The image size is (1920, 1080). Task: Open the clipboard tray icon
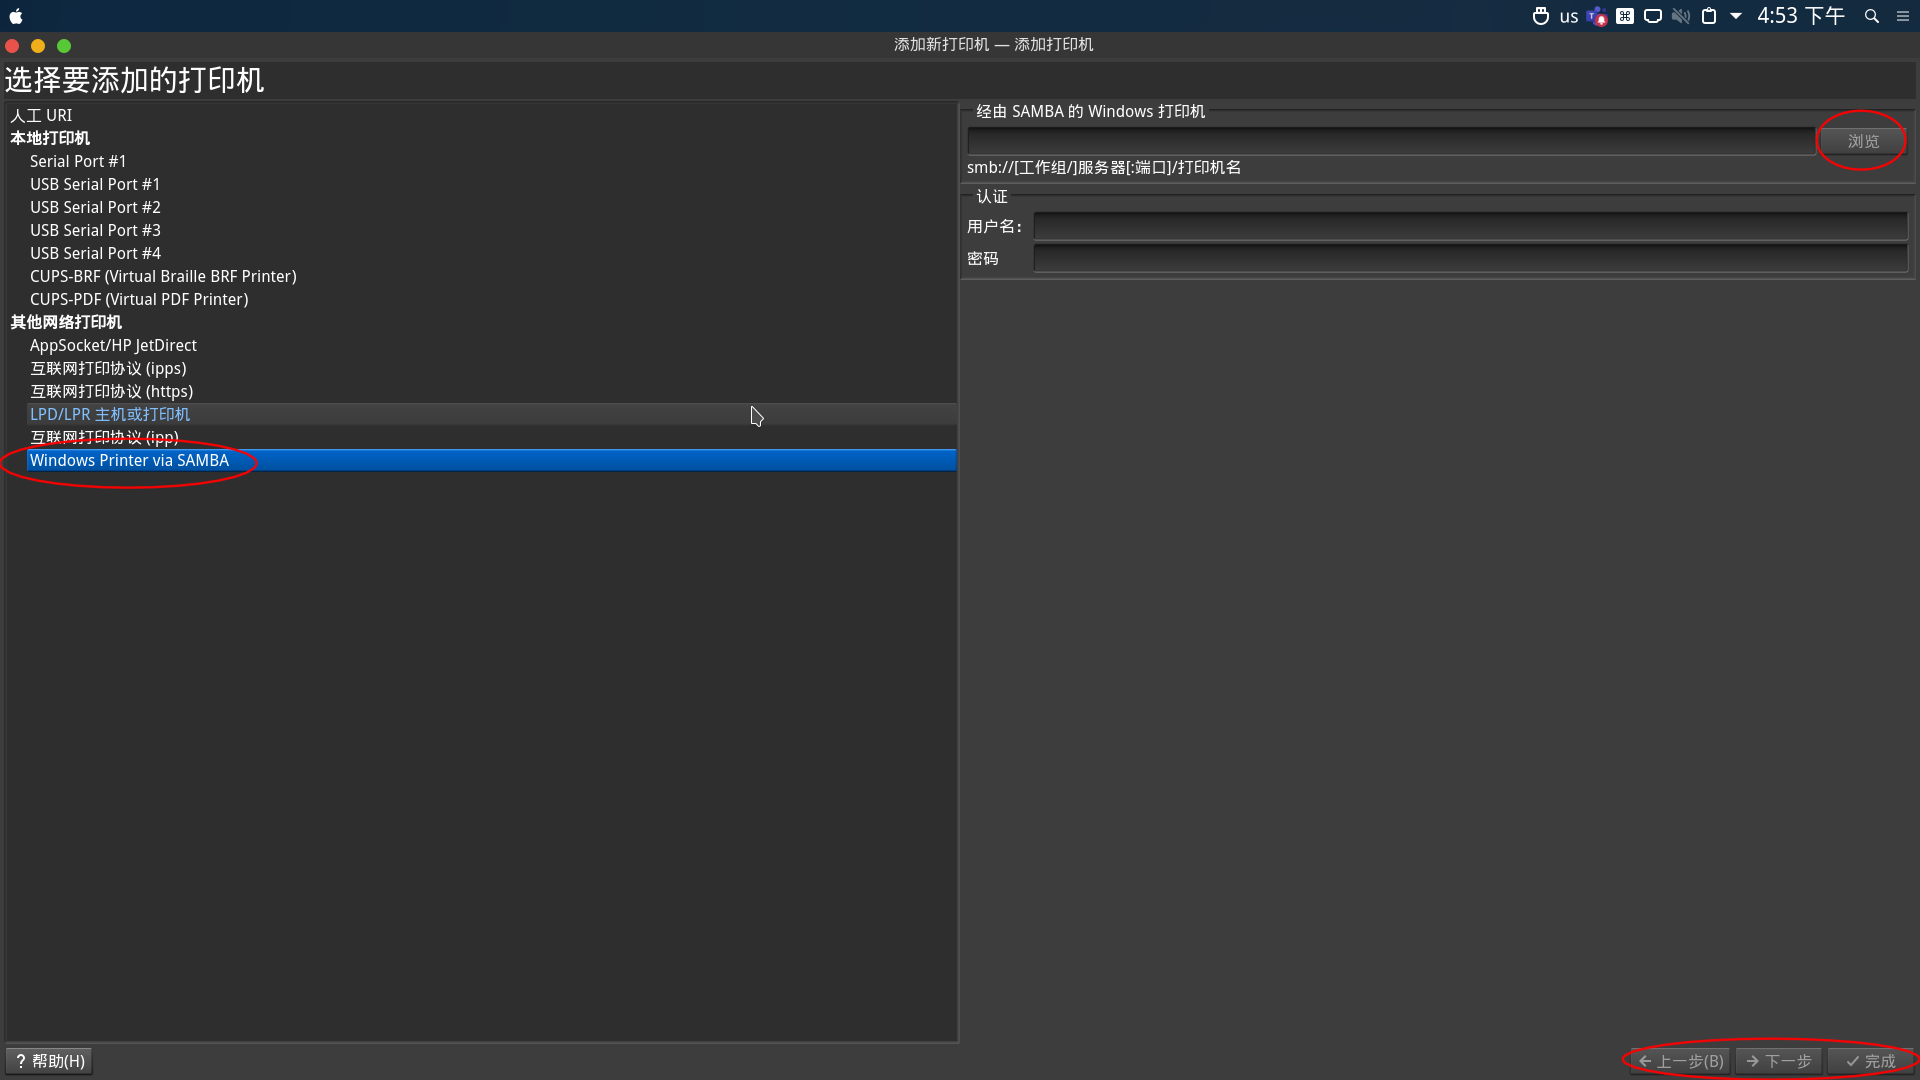click(x=1709, y=16)
